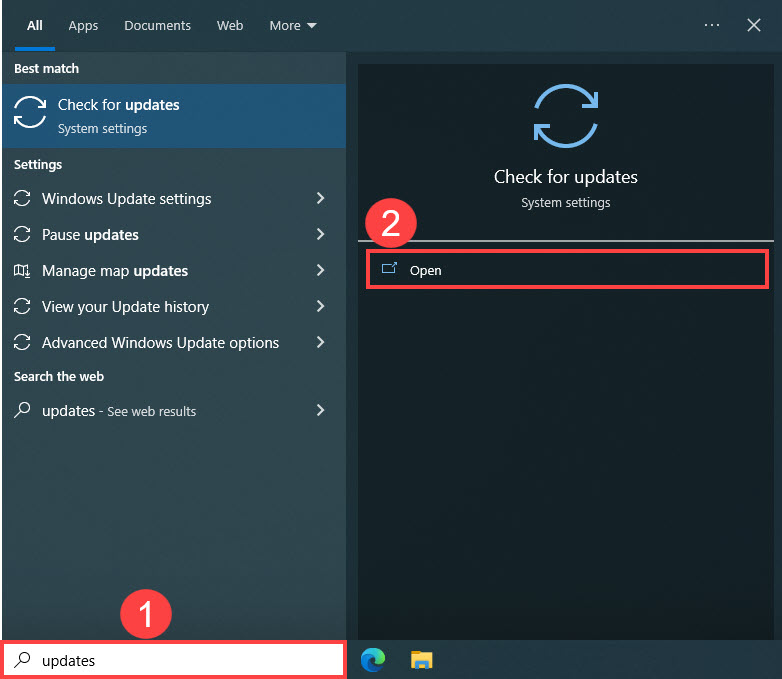Launch Microsoft Edge from the taskbar
Image resolution: width=782 pixels, height=679 pixels.
coord(373,660)
